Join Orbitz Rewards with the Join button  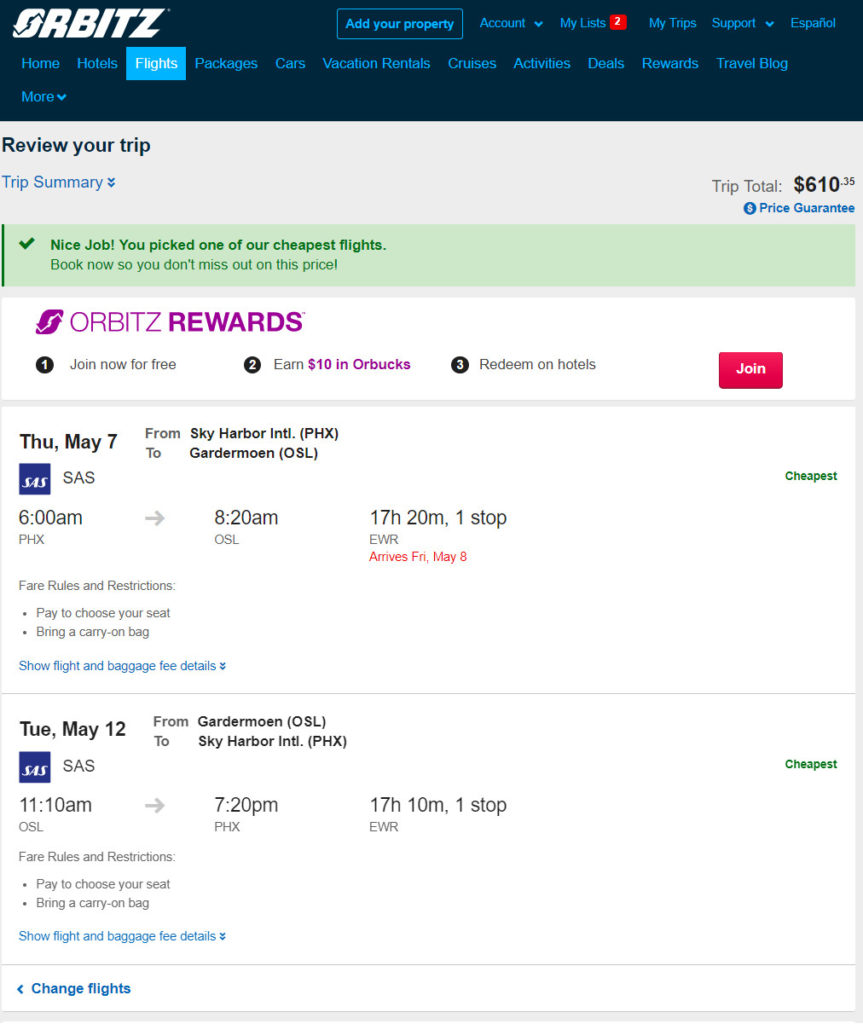tap(751, 370)
